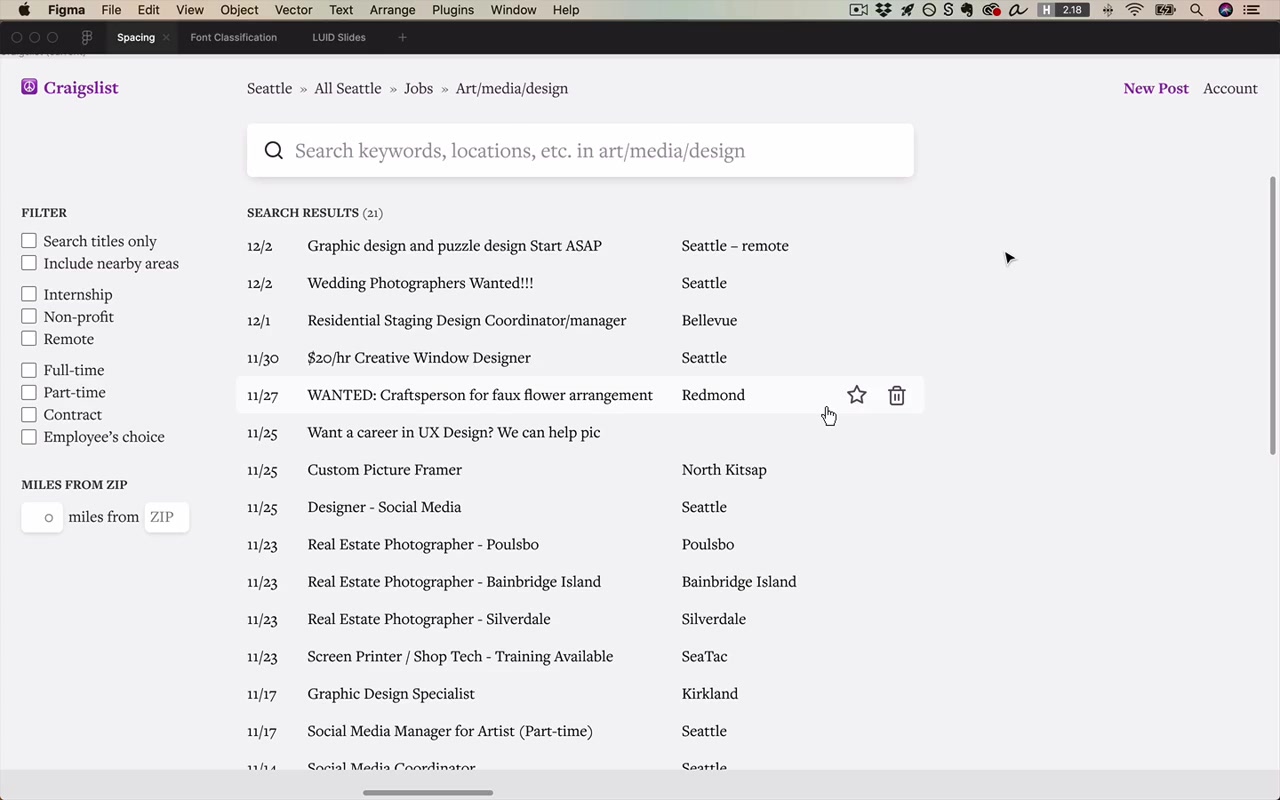Open the Plugins menu
1280x800 pixels.
(453, 10)
